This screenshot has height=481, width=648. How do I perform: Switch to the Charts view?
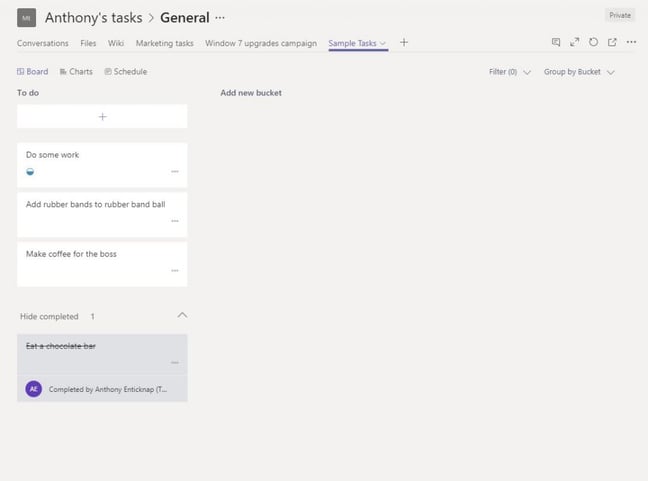75,72
